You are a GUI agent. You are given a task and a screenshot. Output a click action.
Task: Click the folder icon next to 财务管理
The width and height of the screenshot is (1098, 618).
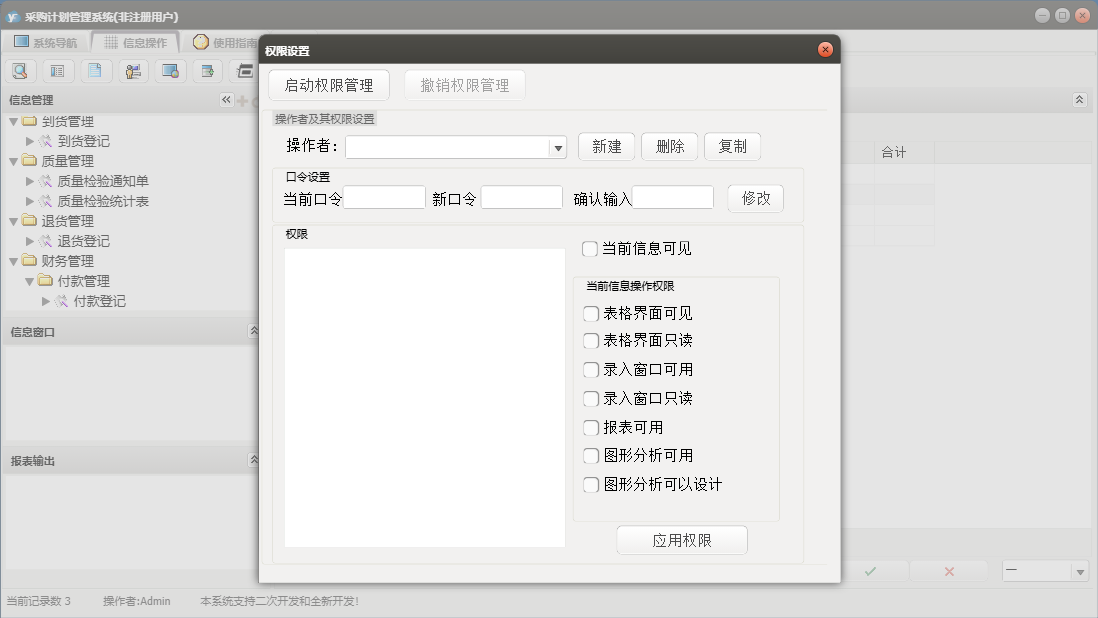pyautogui.click(x=29, y=260)
